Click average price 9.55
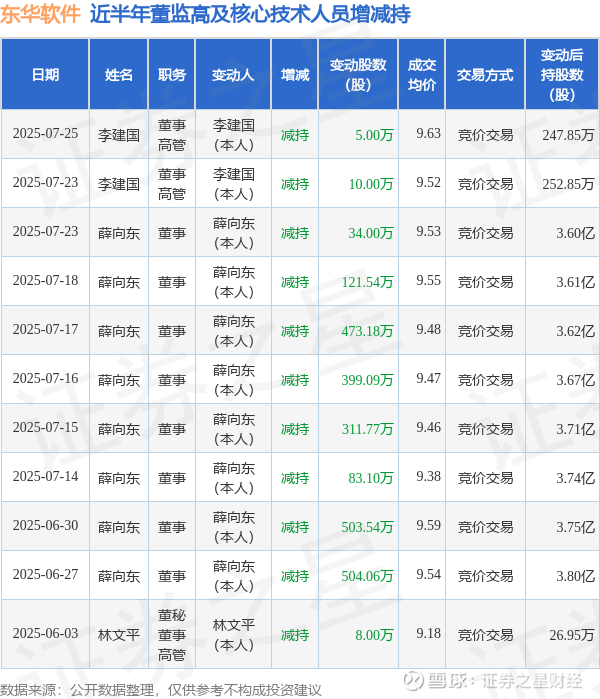600x699 pixels. point(428,281)
